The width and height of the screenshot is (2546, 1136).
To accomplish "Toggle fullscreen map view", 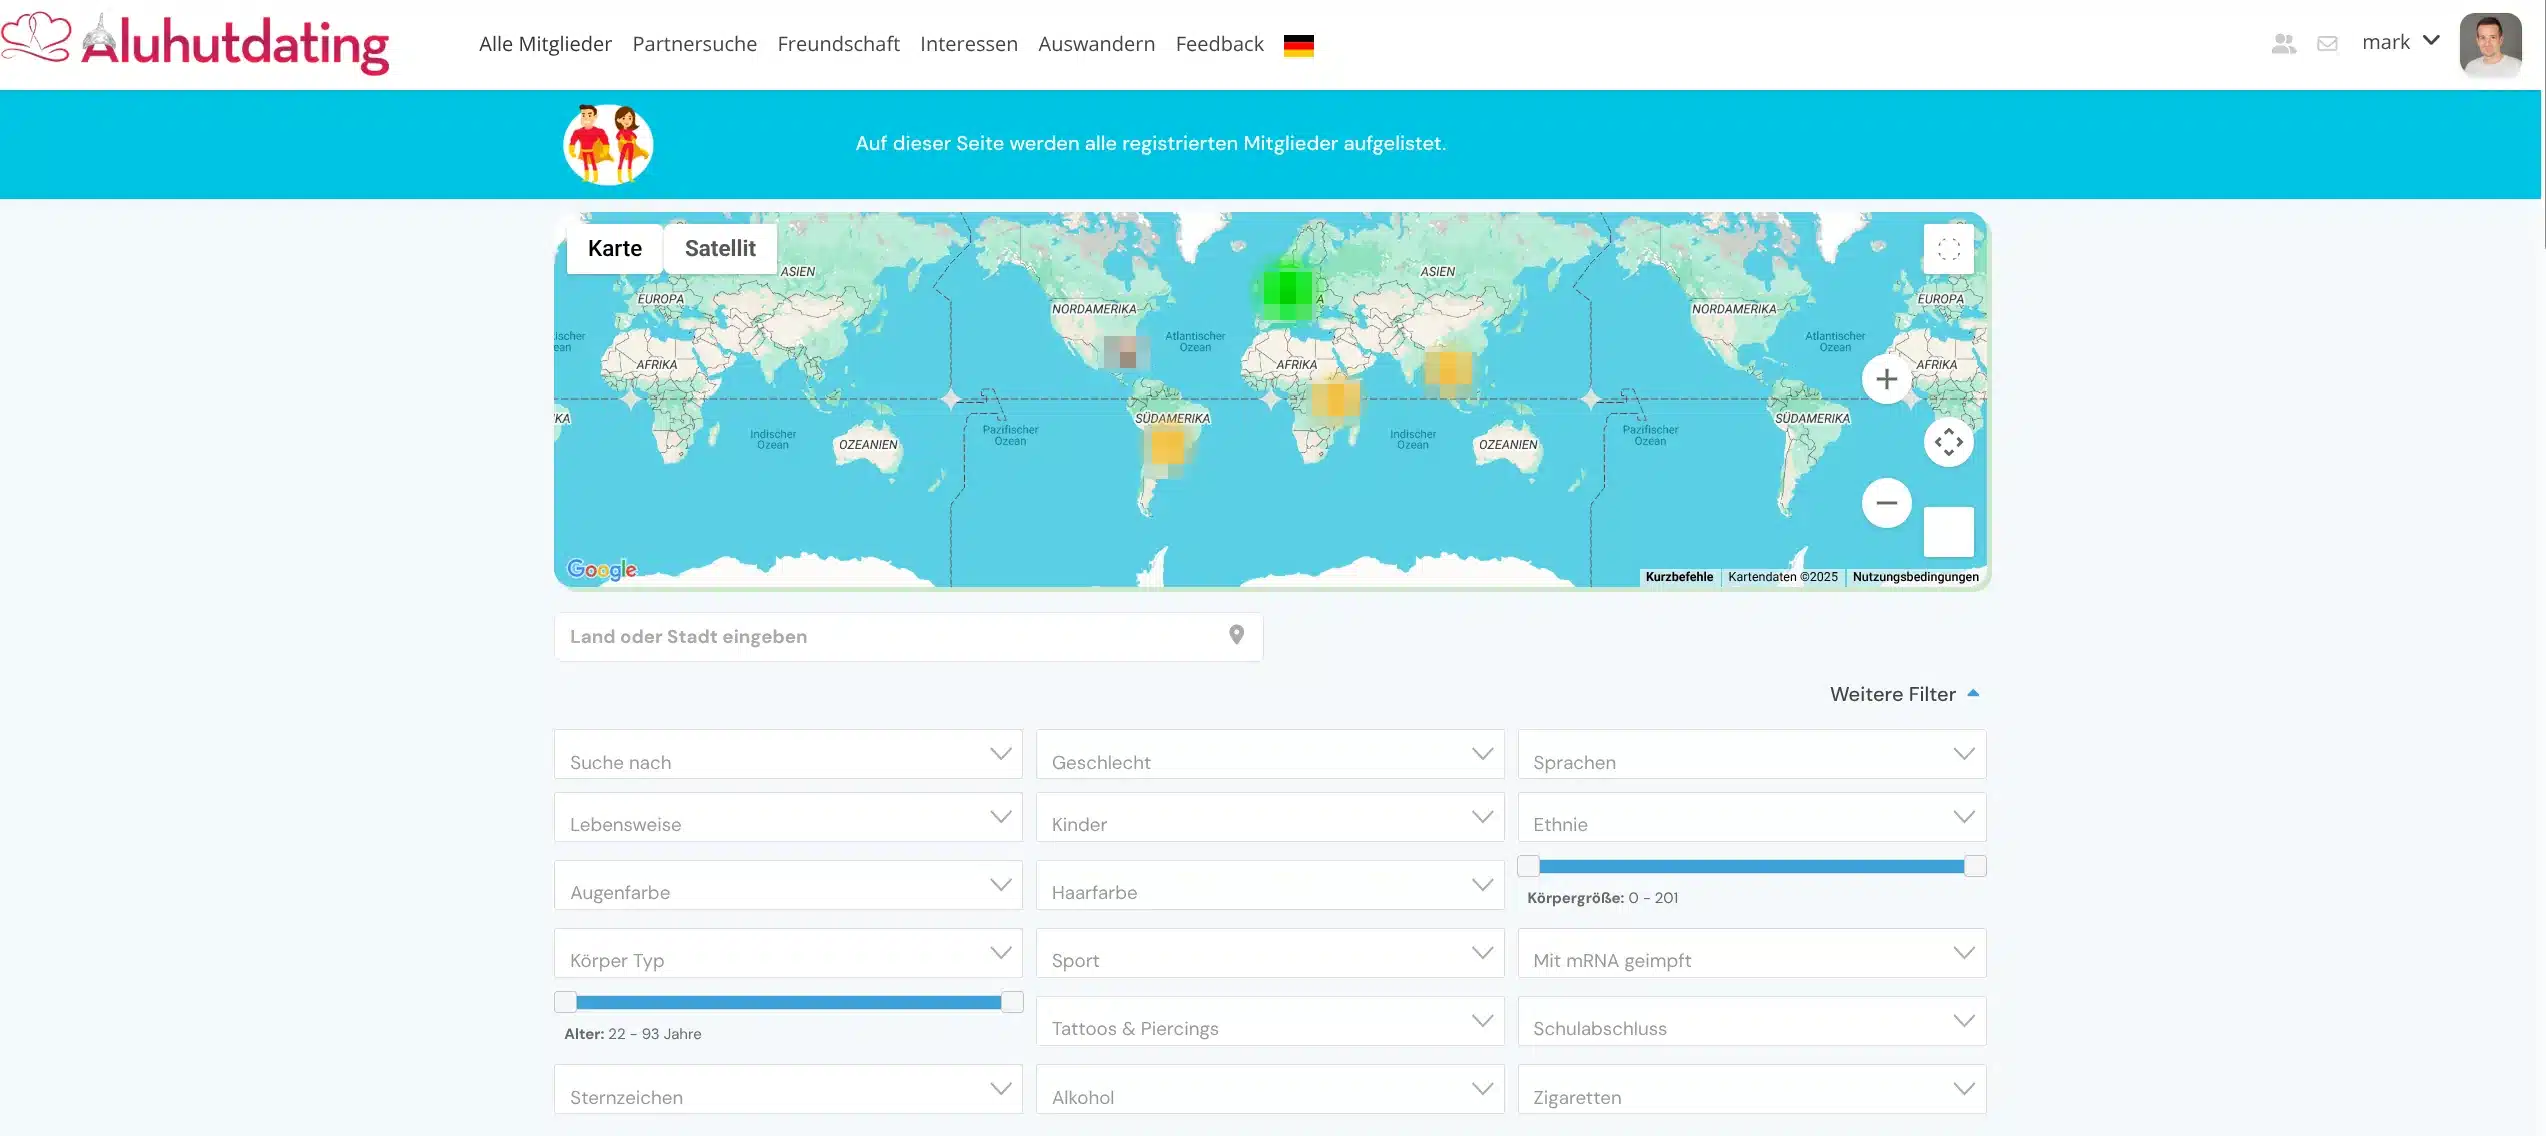I will (1948, 249).
